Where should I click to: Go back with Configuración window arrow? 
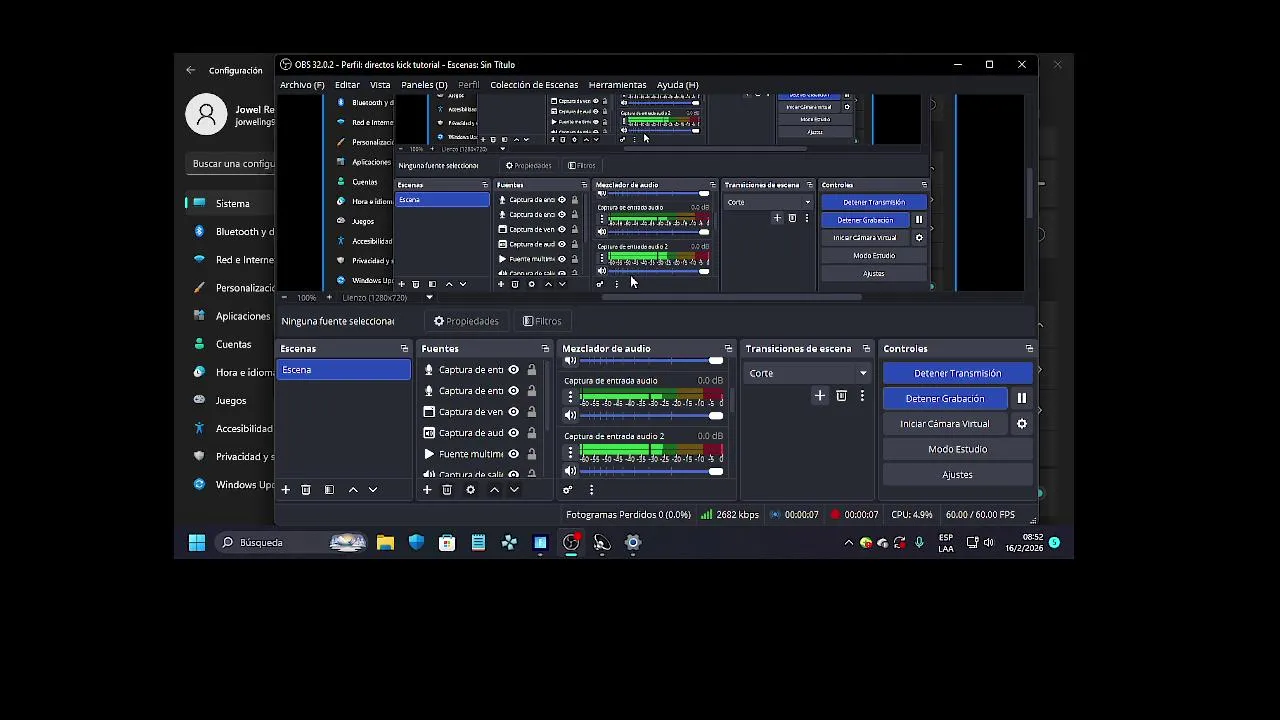coord(191,70)
